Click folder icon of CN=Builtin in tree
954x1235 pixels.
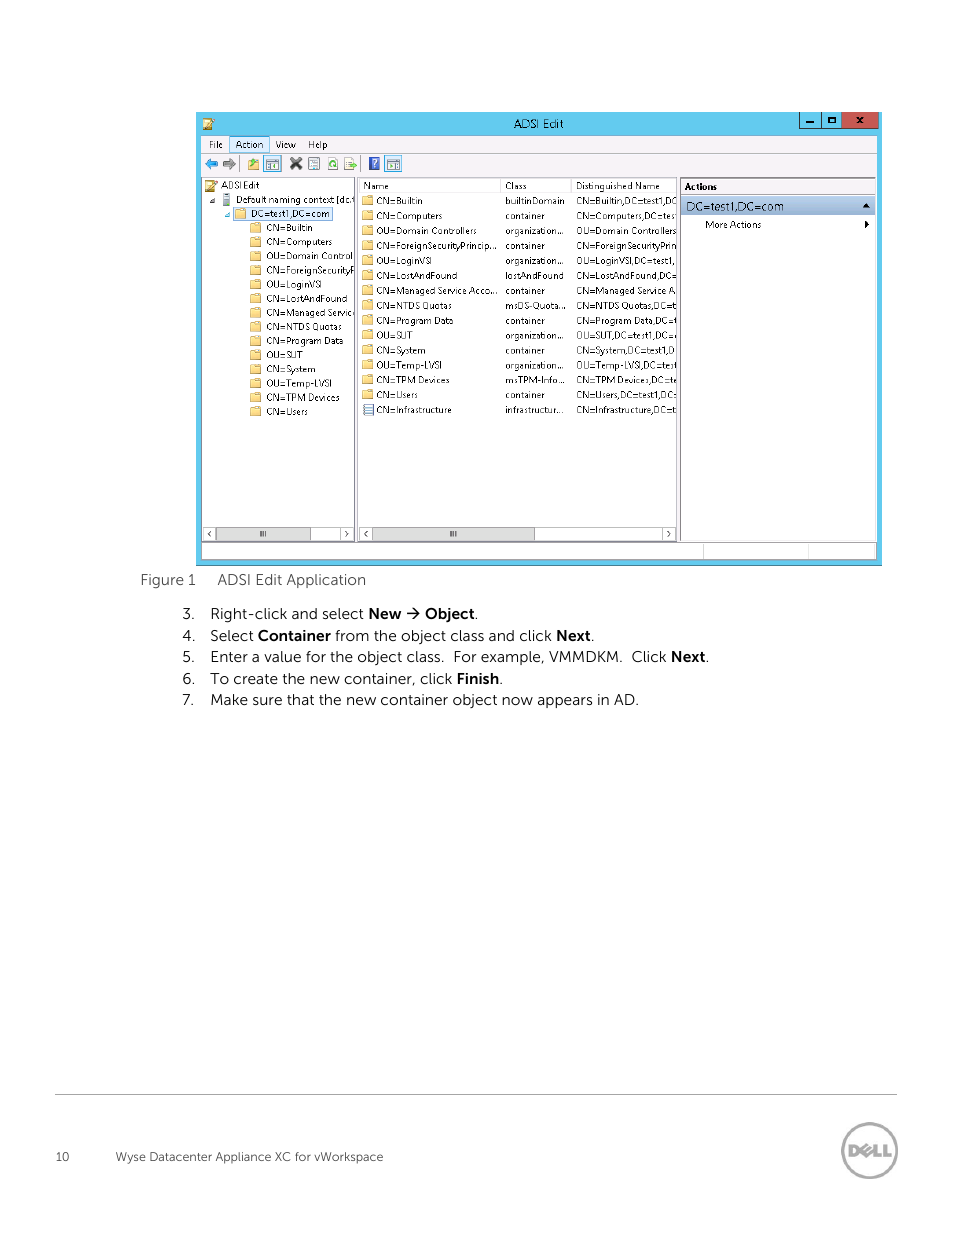coord(256,228)
